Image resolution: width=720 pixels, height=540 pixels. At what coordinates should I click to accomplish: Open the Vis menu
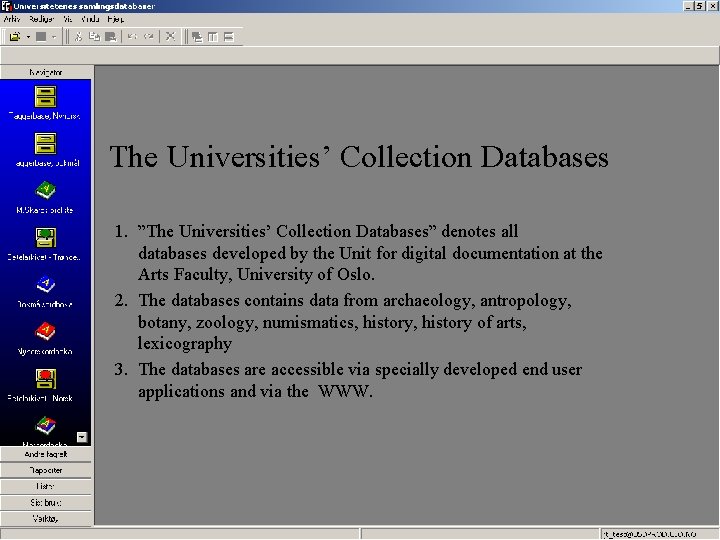(68, 19)
